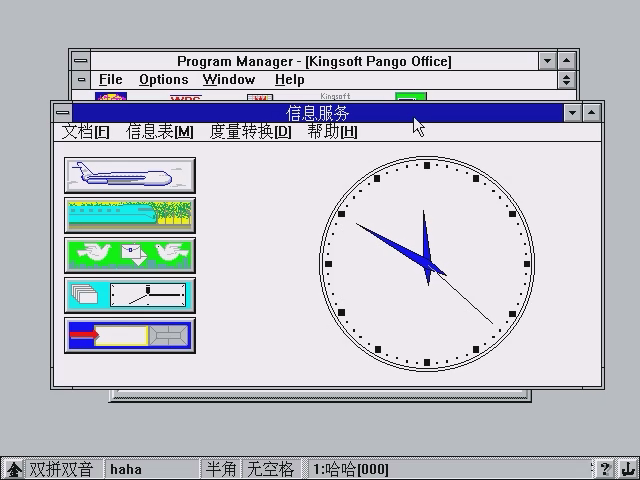
Task: Maximize the 信息服务 window
Action: 591,113
